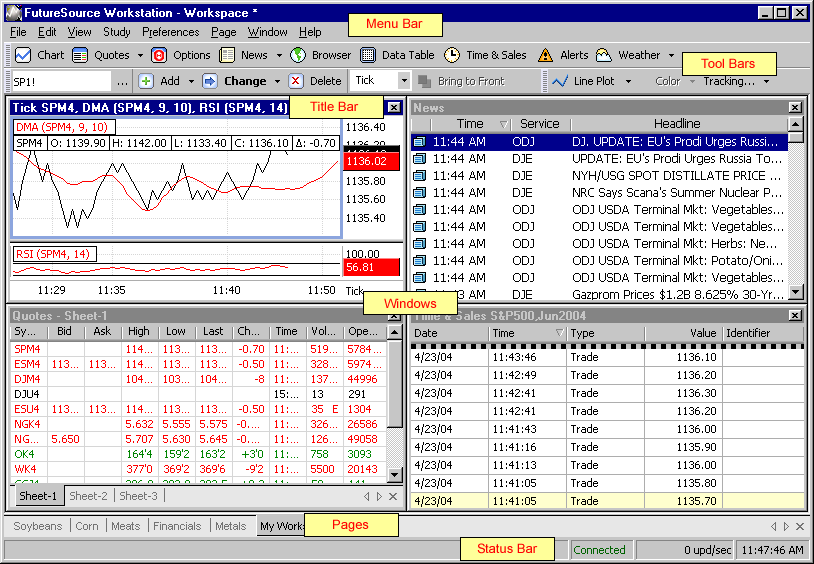Image resolution: width=814 pixels, height=564 pixels.
Task: Click news icon for 'ODJ USDA Terminal Mkt: Herbs'
Action: tap(419, 244)
